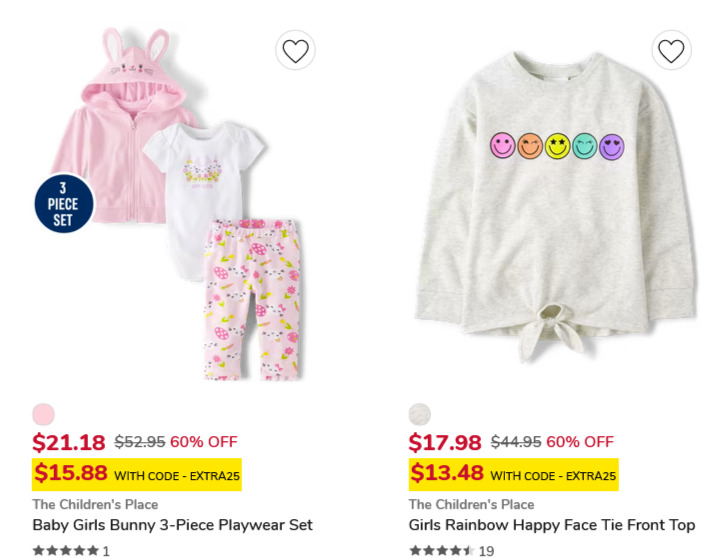Click The Children's Place brand under tie top
Image resolution: width=722 pixels, height=558 pixels.
click(471, 504)
